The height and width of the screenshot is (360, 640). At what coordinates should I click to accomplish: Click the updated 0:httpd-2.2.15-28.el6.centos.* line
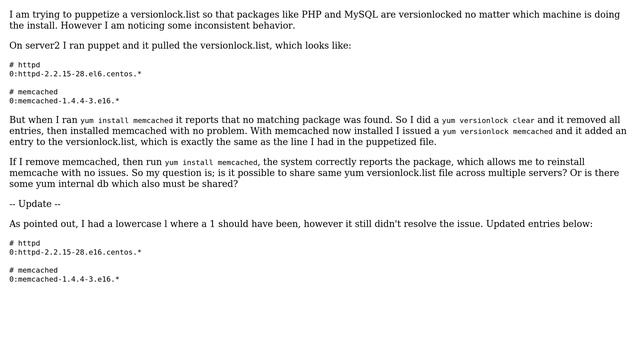[75, 252]
